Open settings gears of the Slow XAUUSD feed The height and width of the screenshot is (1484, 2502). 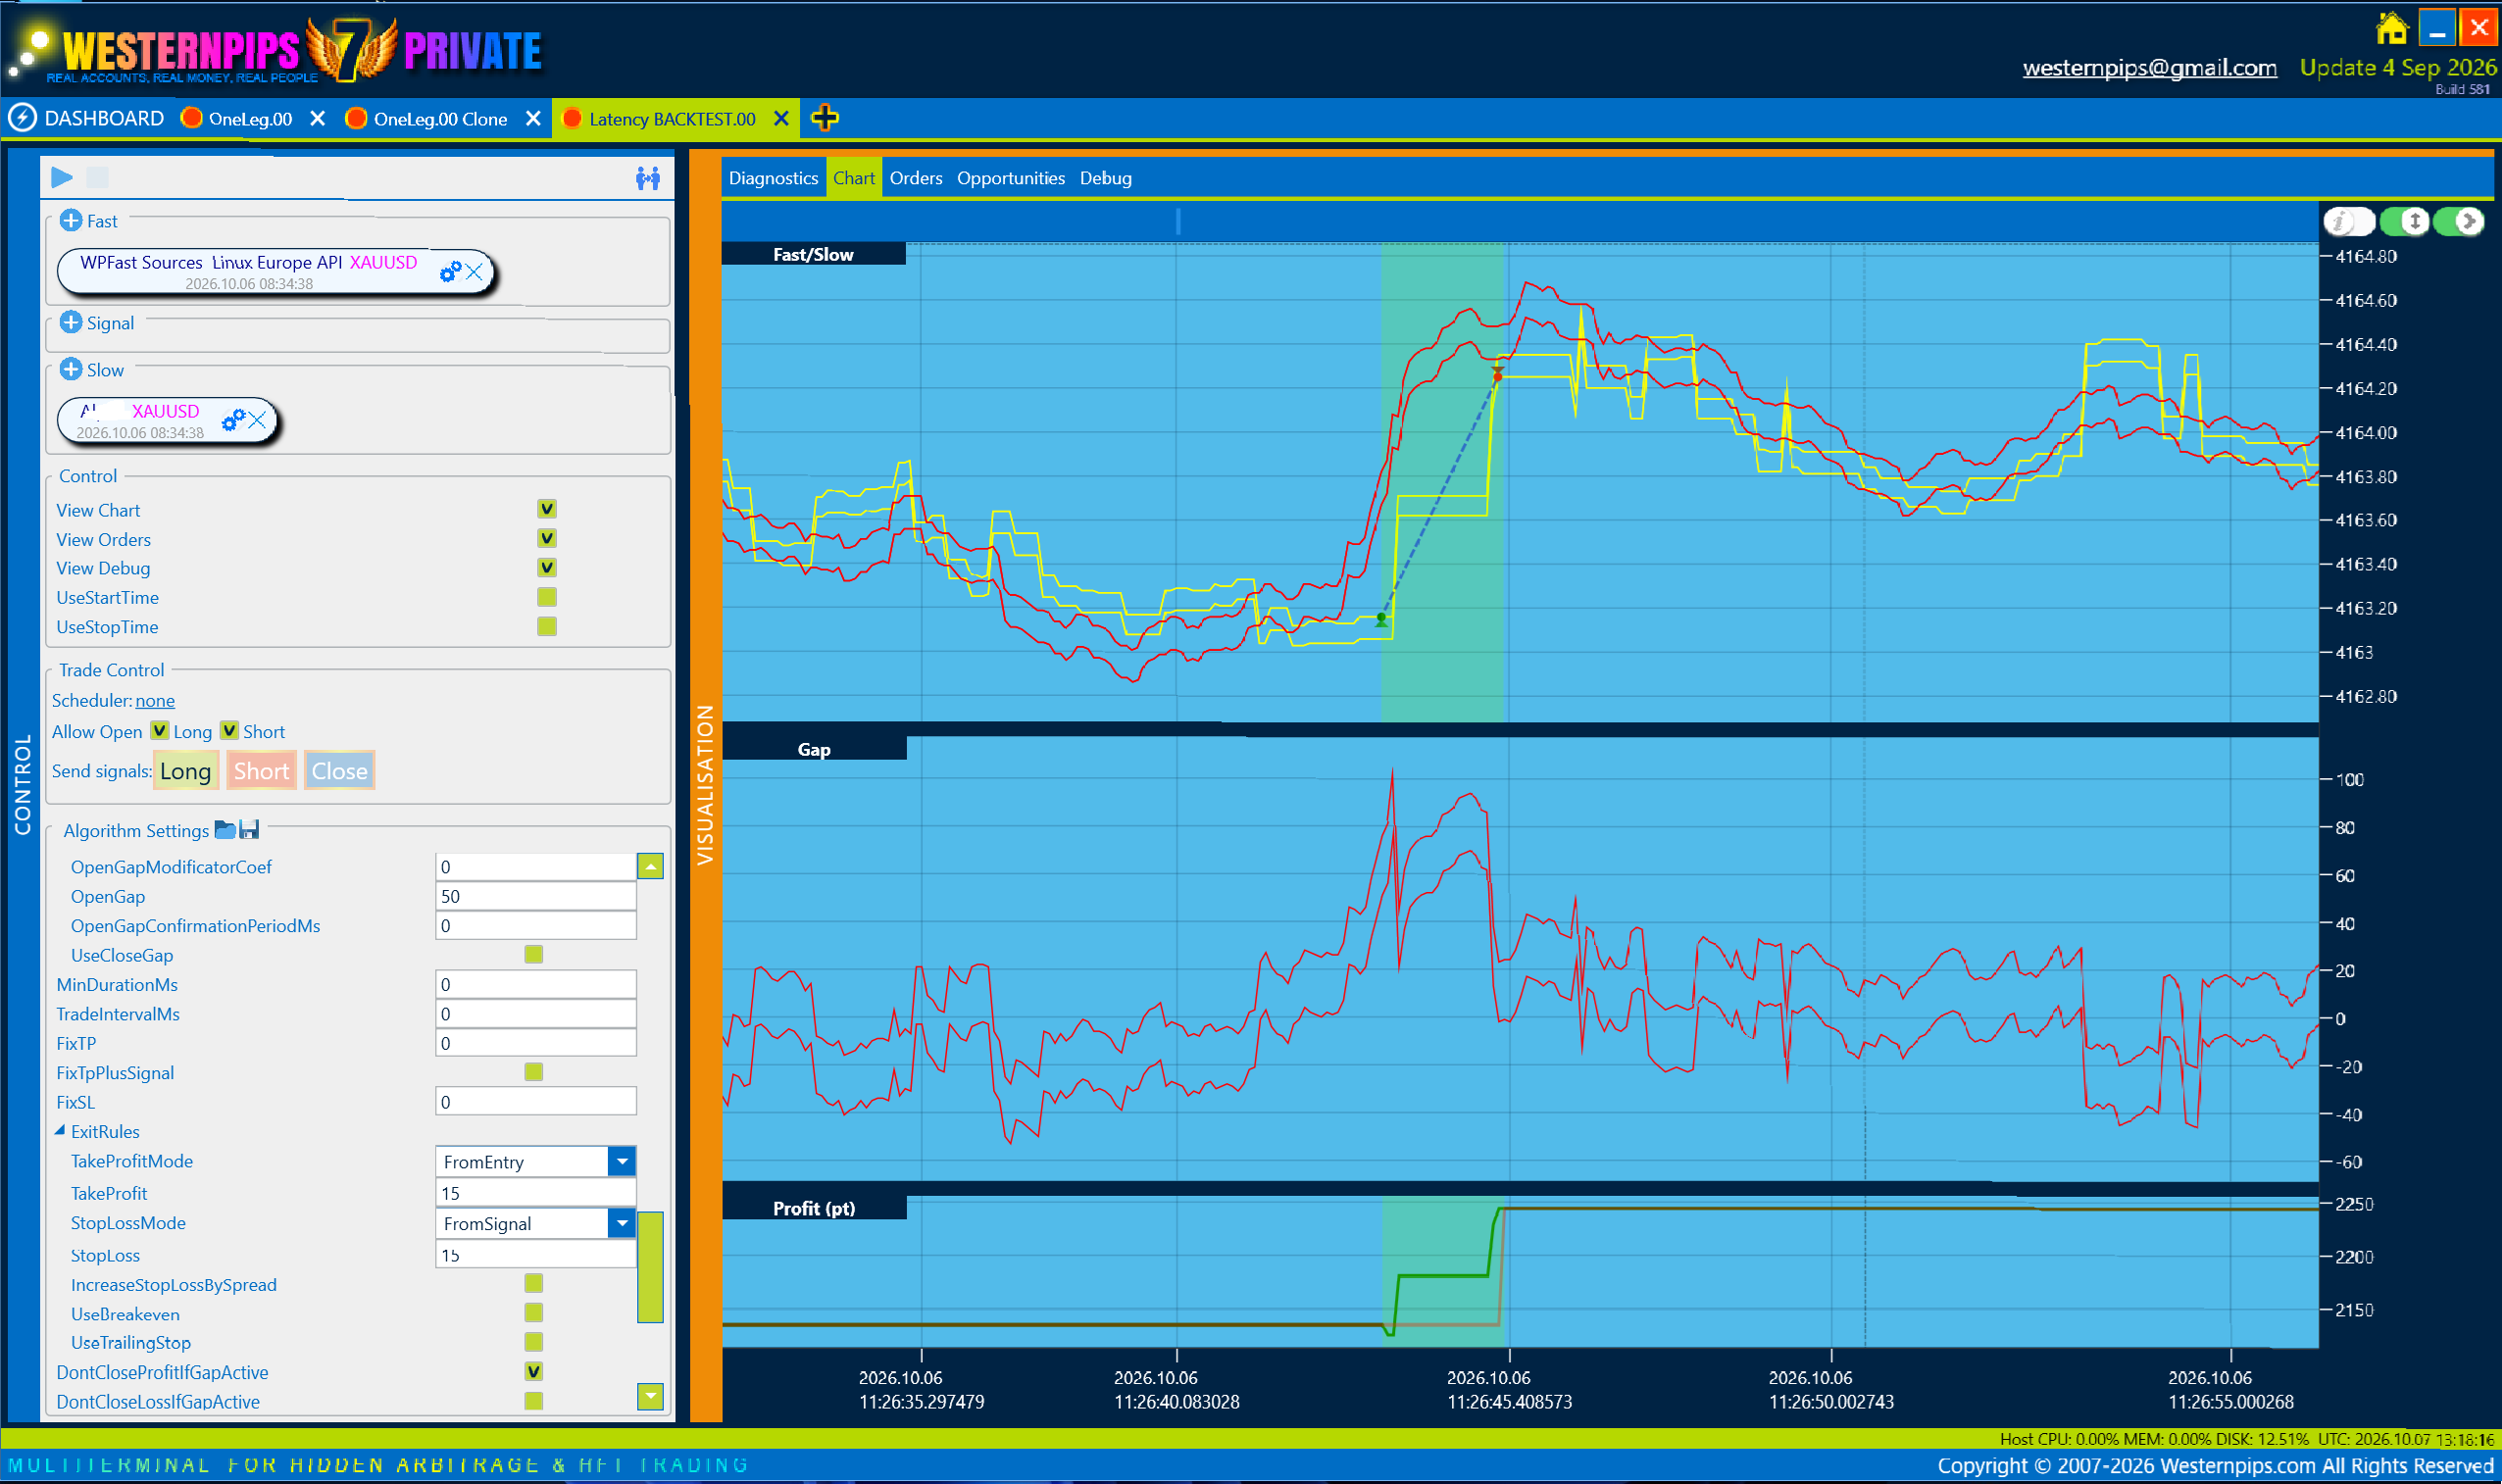tap(233, 420)
